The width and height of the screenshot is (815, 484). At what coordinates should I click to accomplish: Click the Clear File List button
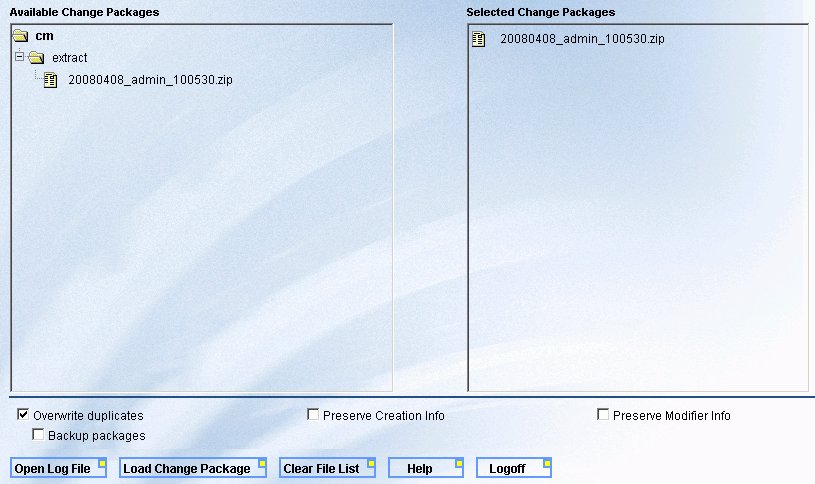tap(327, 468)
